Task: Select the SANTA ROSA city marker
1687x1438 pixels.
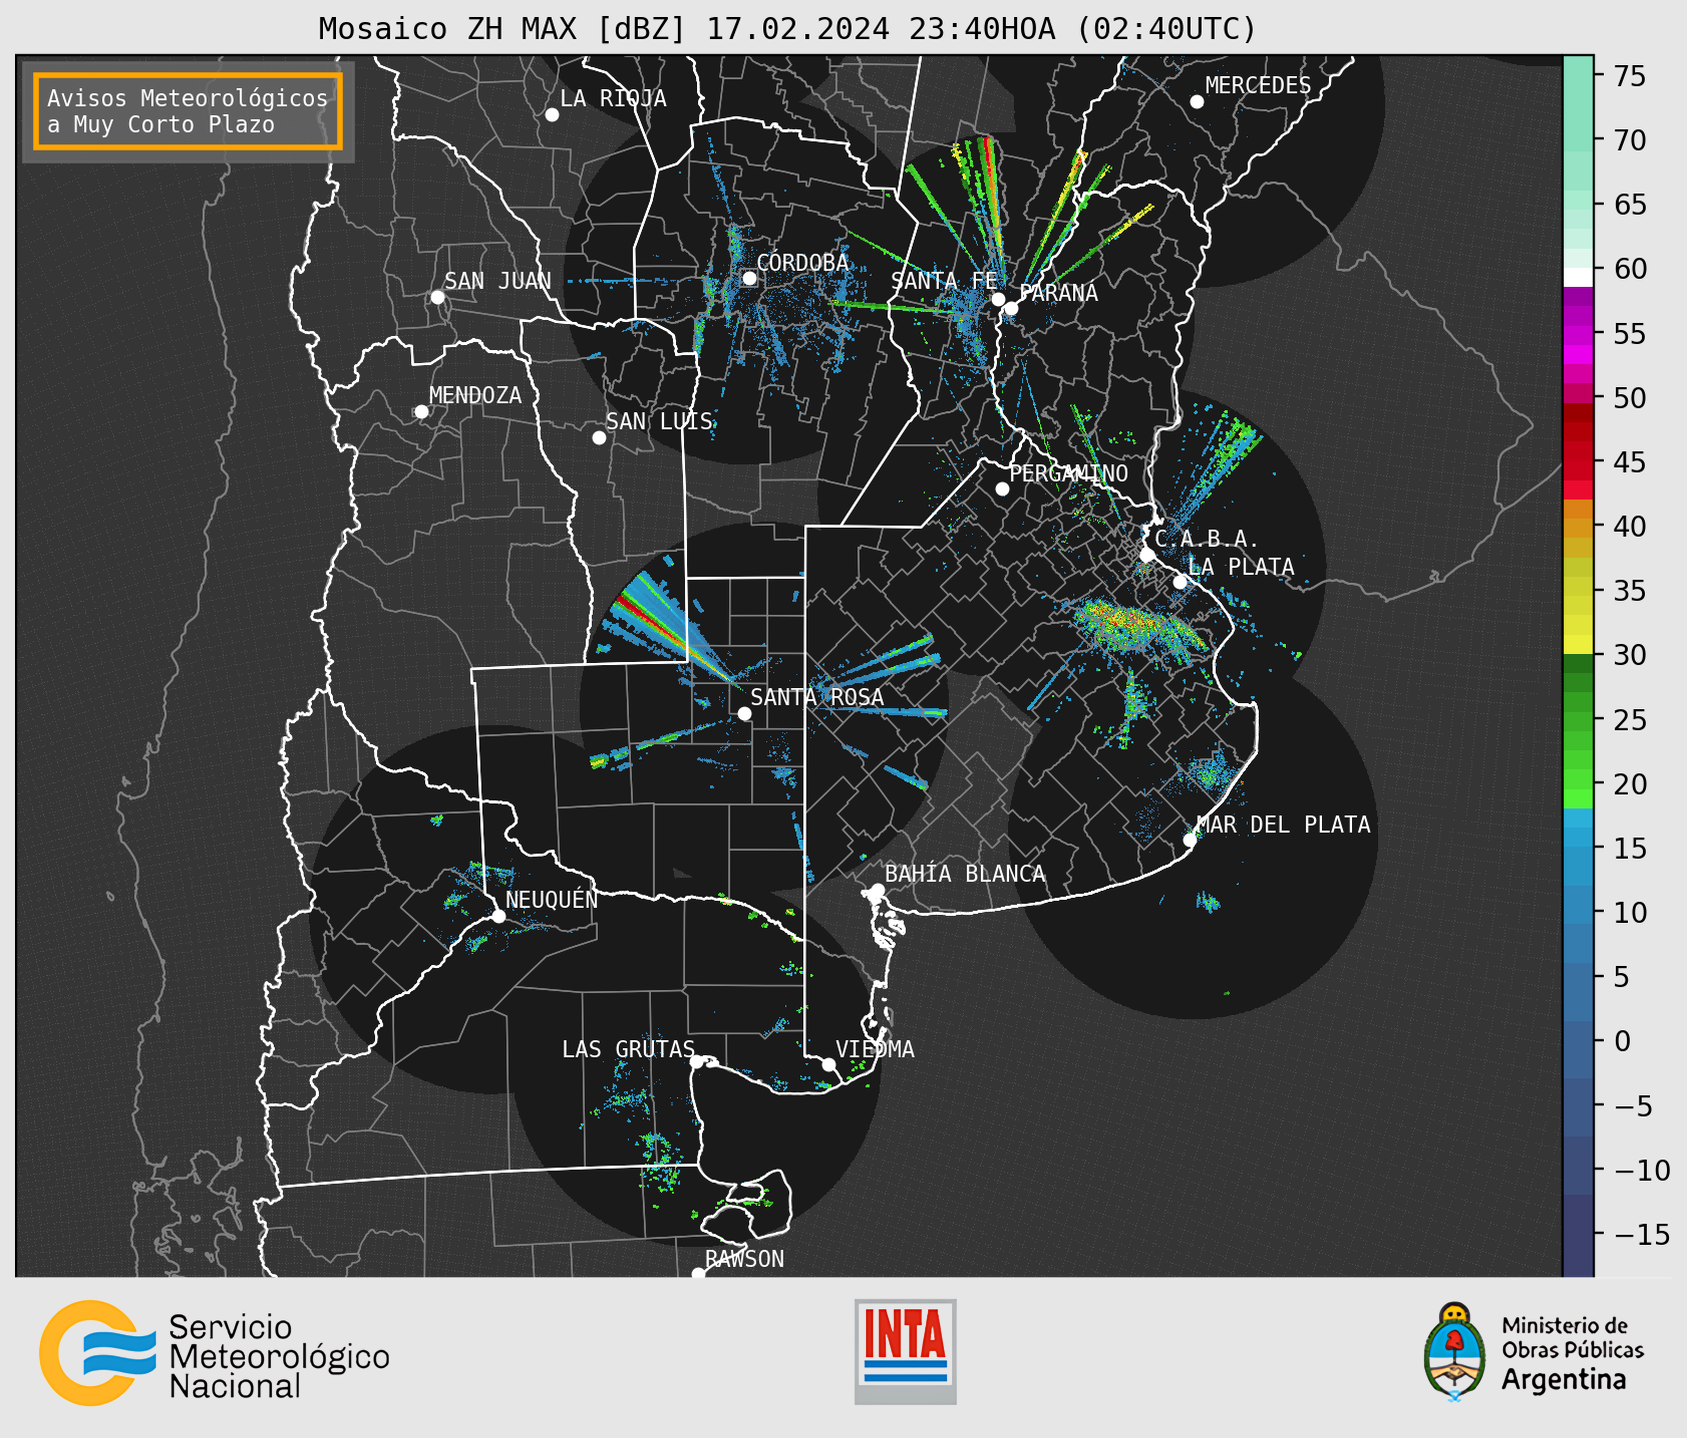Action: point(744,713)
